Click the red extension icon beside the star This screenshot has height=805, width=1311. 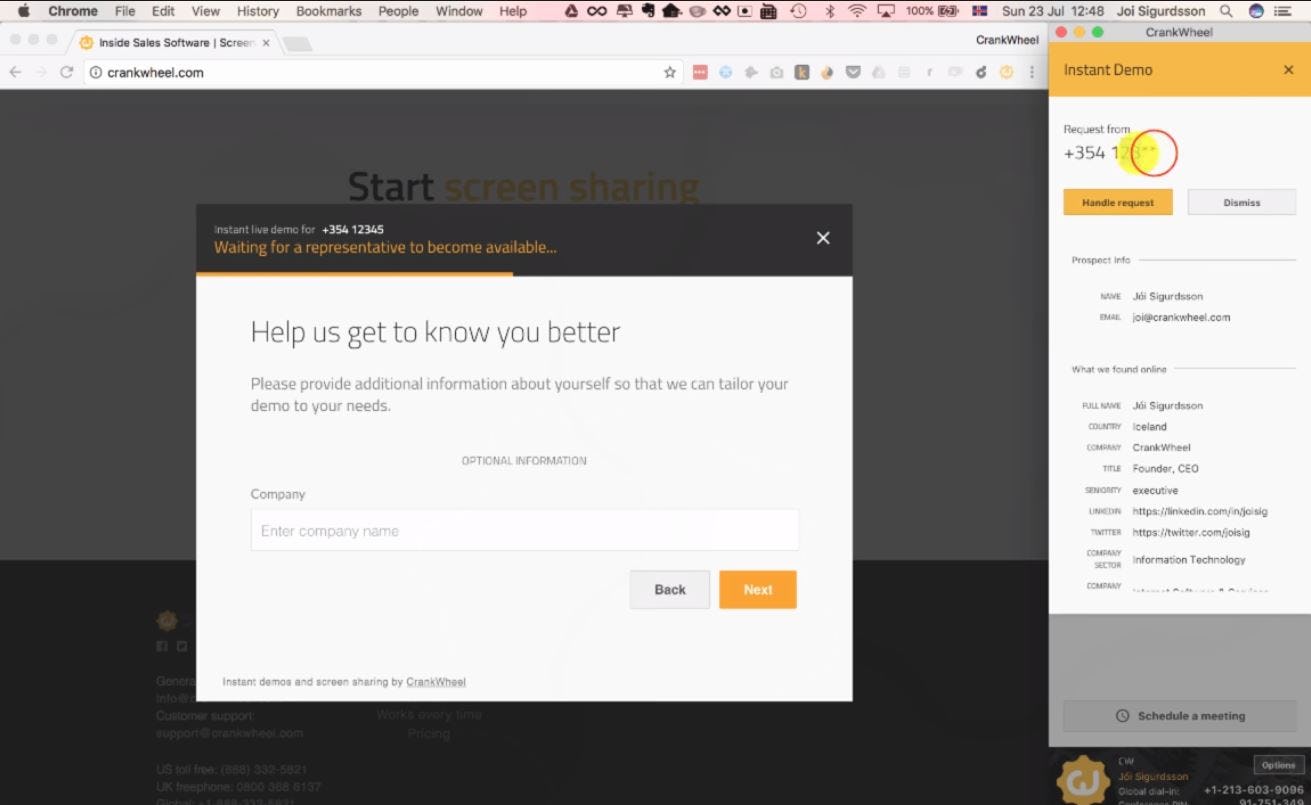[x=700, y=72]
